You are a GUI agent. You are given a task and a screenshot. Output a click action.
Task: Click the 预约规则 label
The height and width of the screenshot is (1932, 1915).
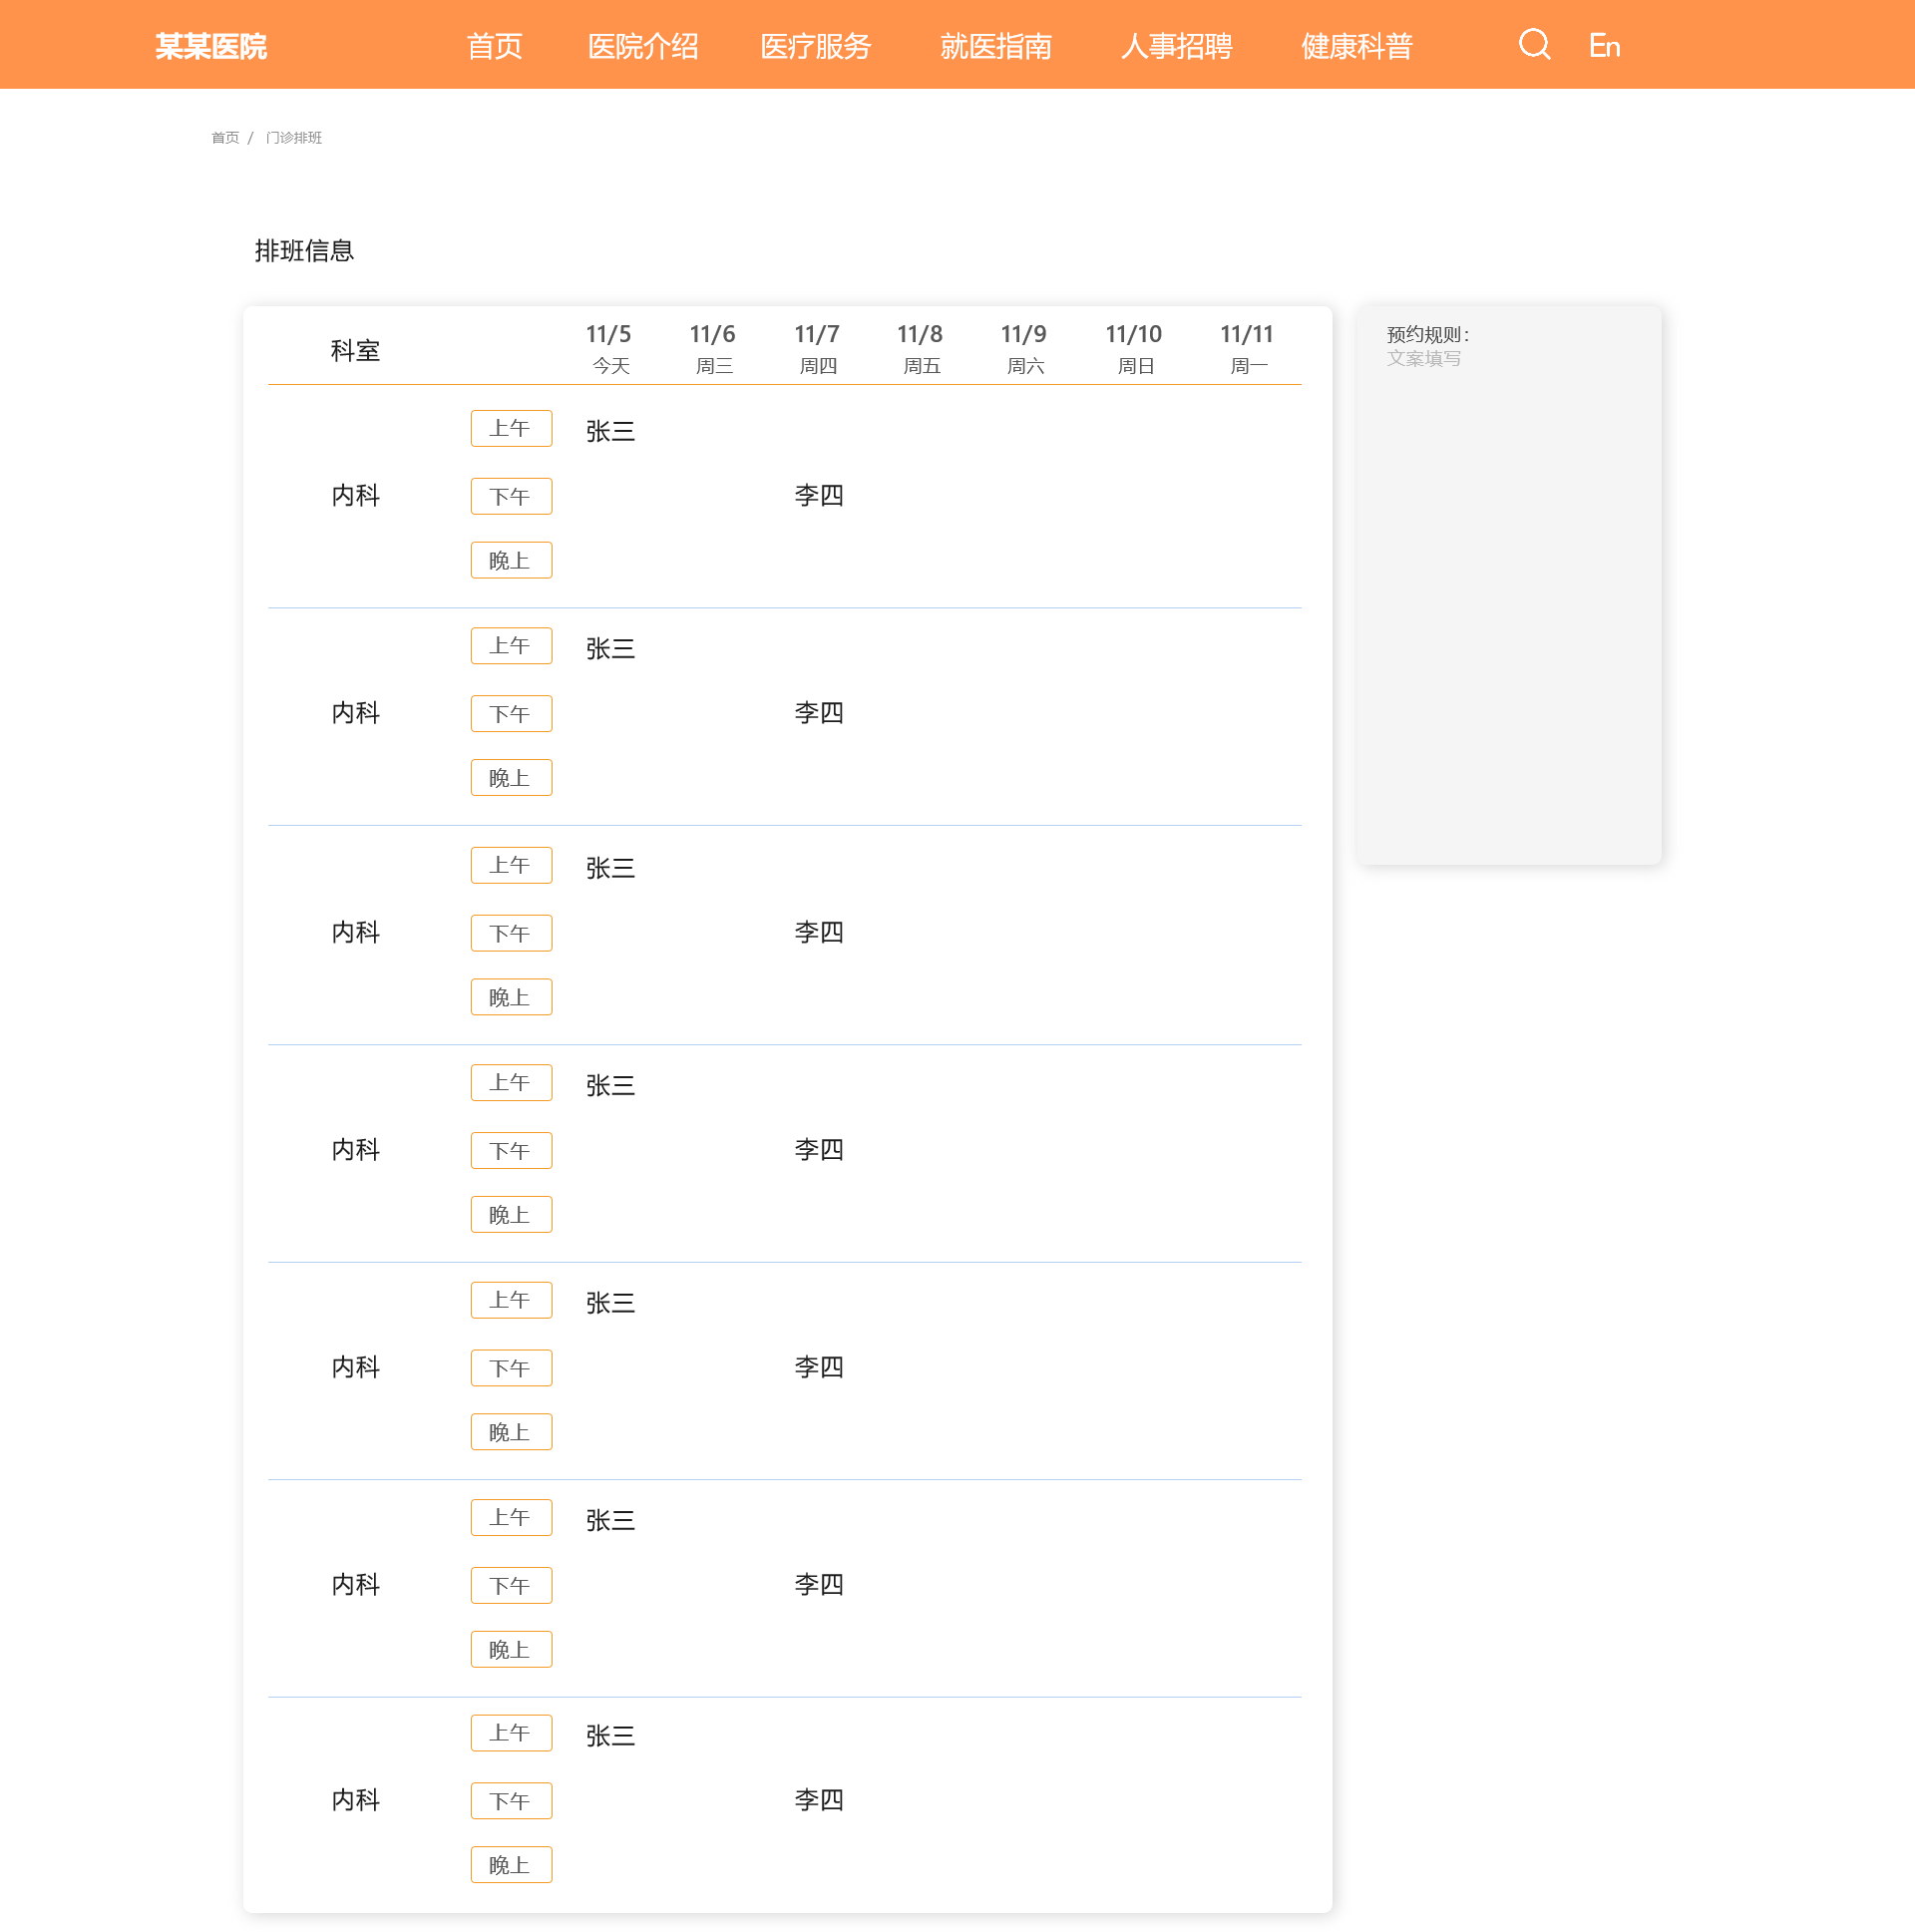point(1427,335)
